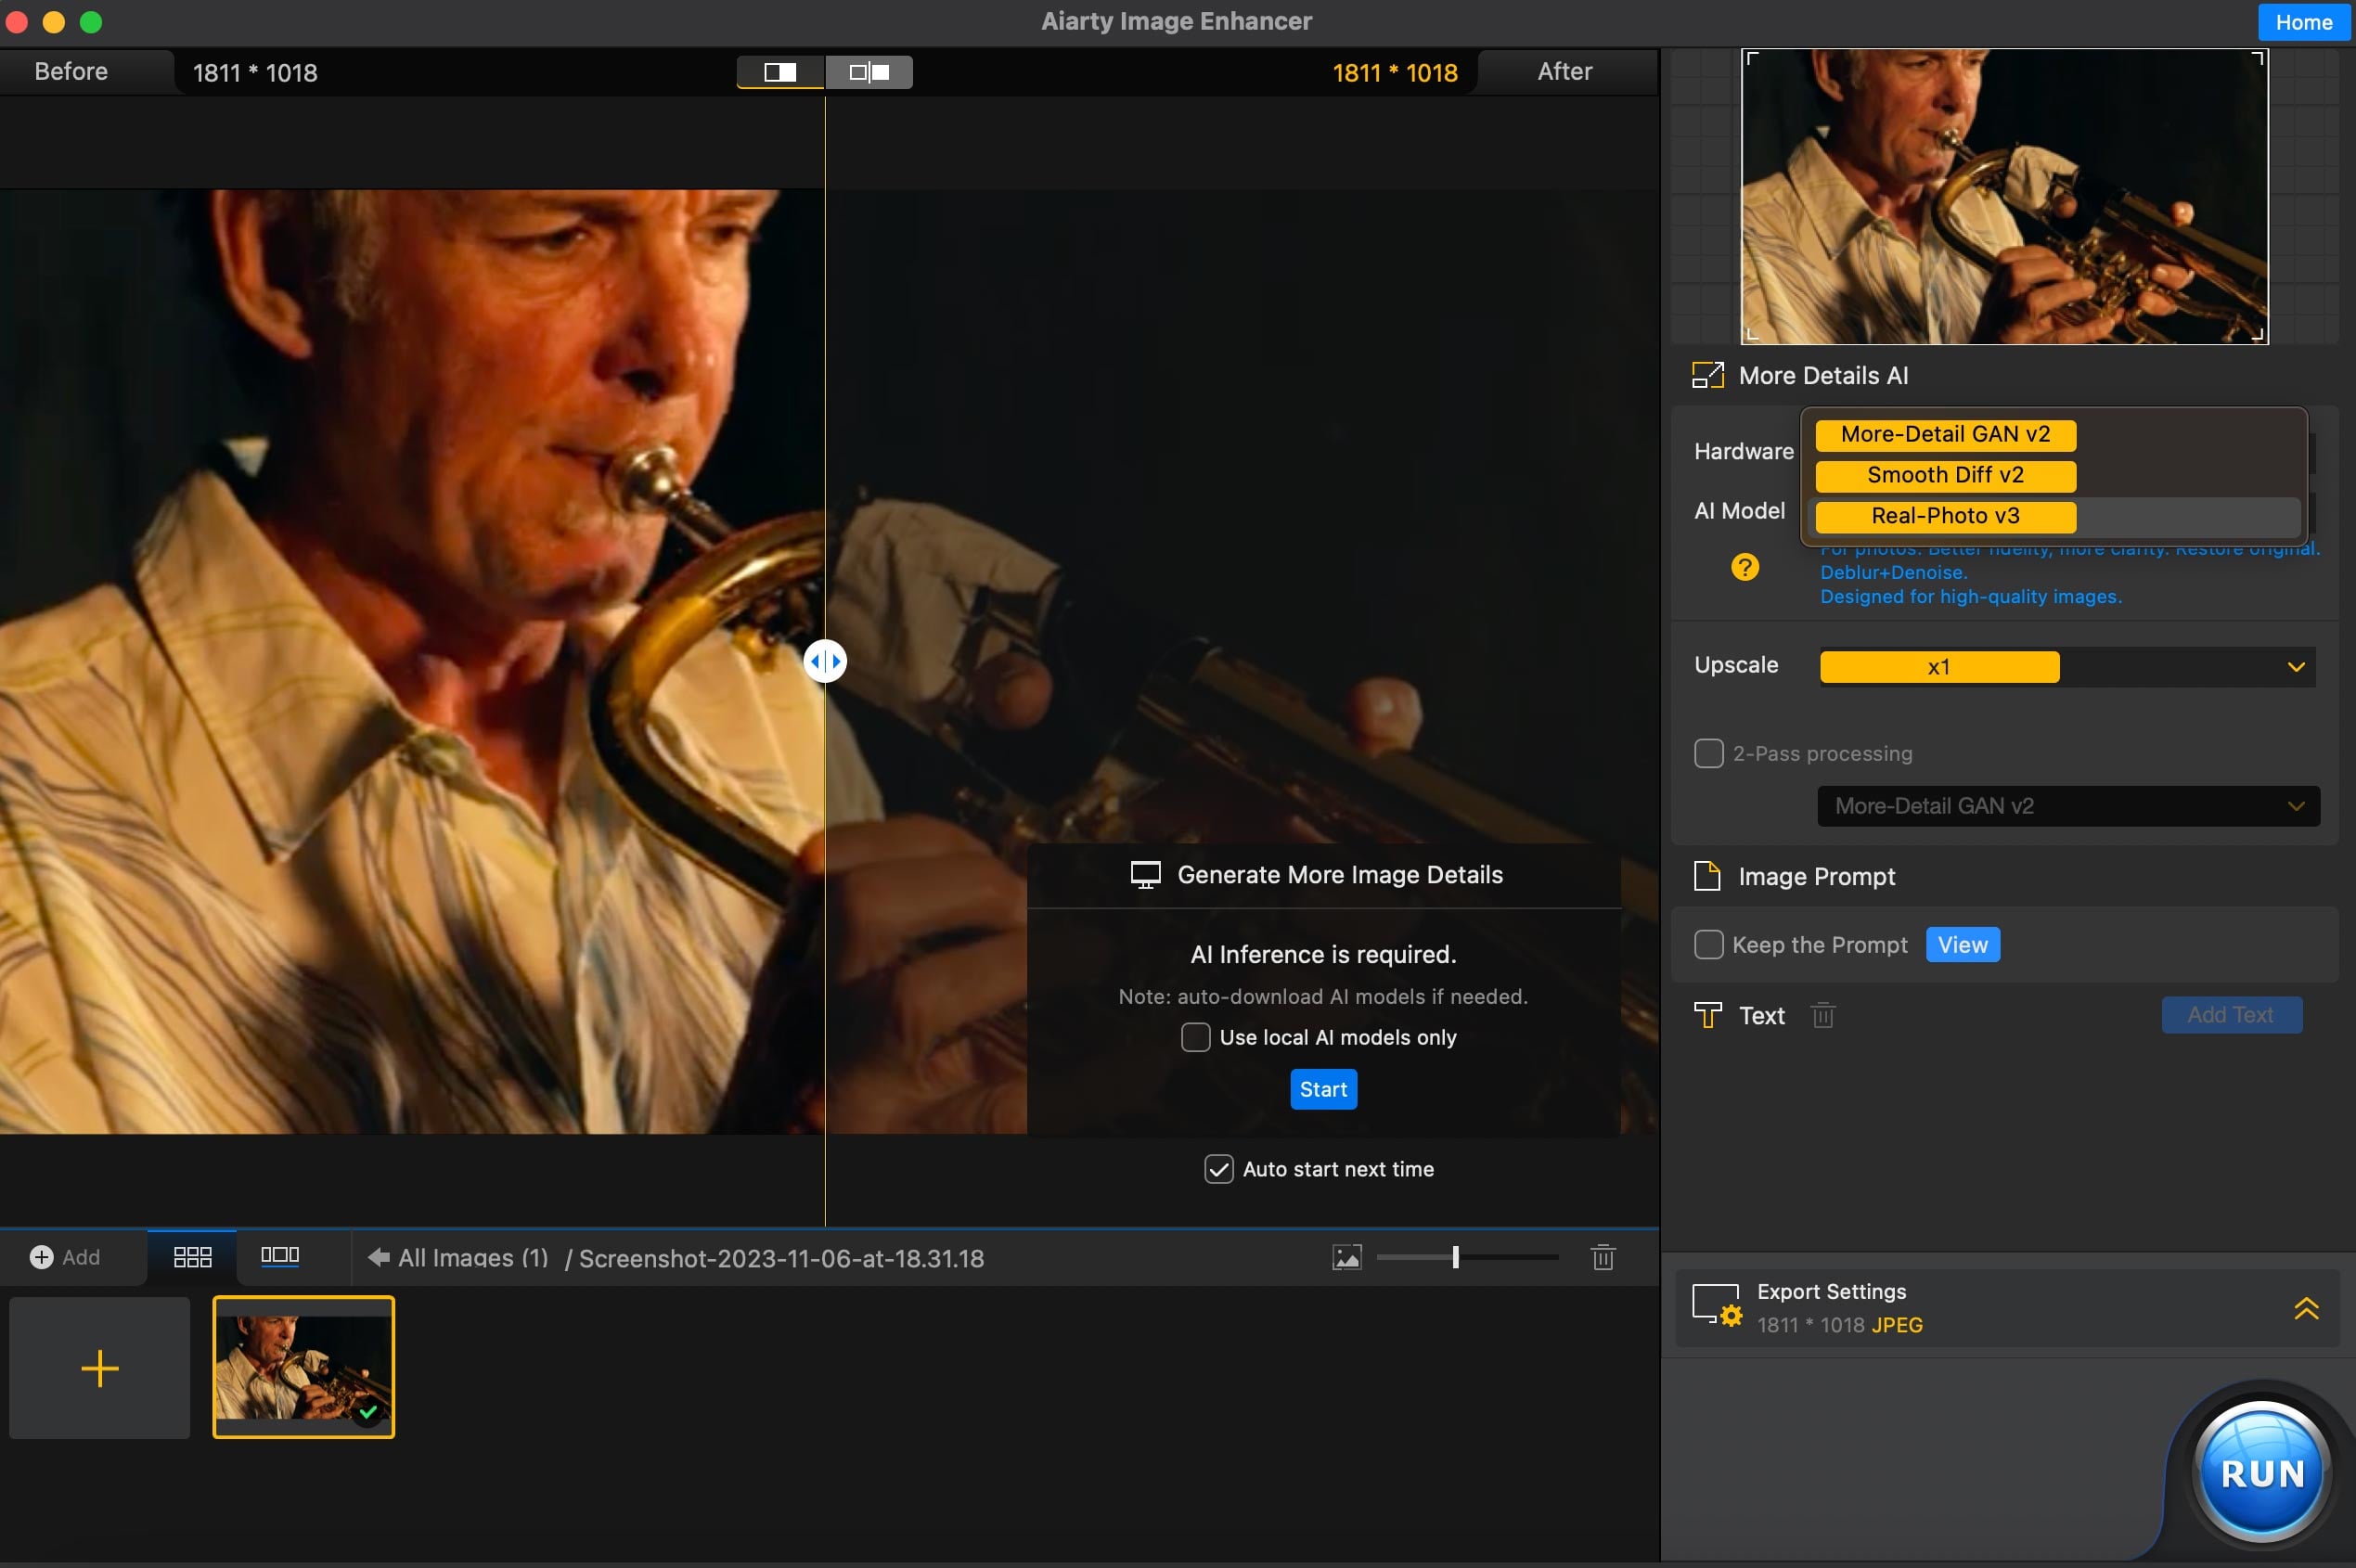
Task: Enable Use local AI models only
Action: click(x=1195, y=1037)
